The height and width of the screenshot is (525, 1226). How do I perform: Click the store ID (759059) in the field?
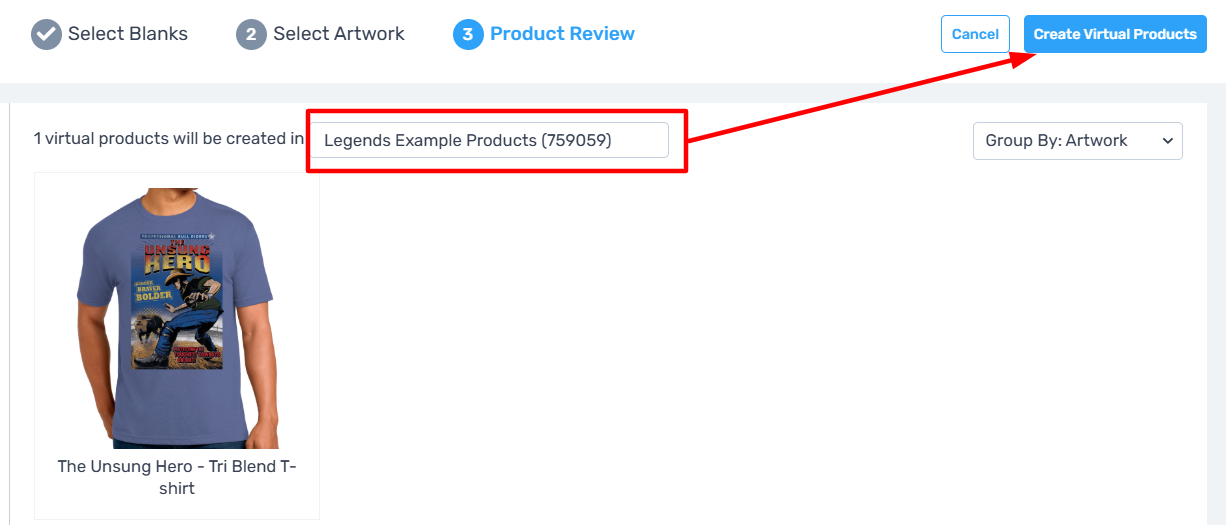(x=576, y=140)
